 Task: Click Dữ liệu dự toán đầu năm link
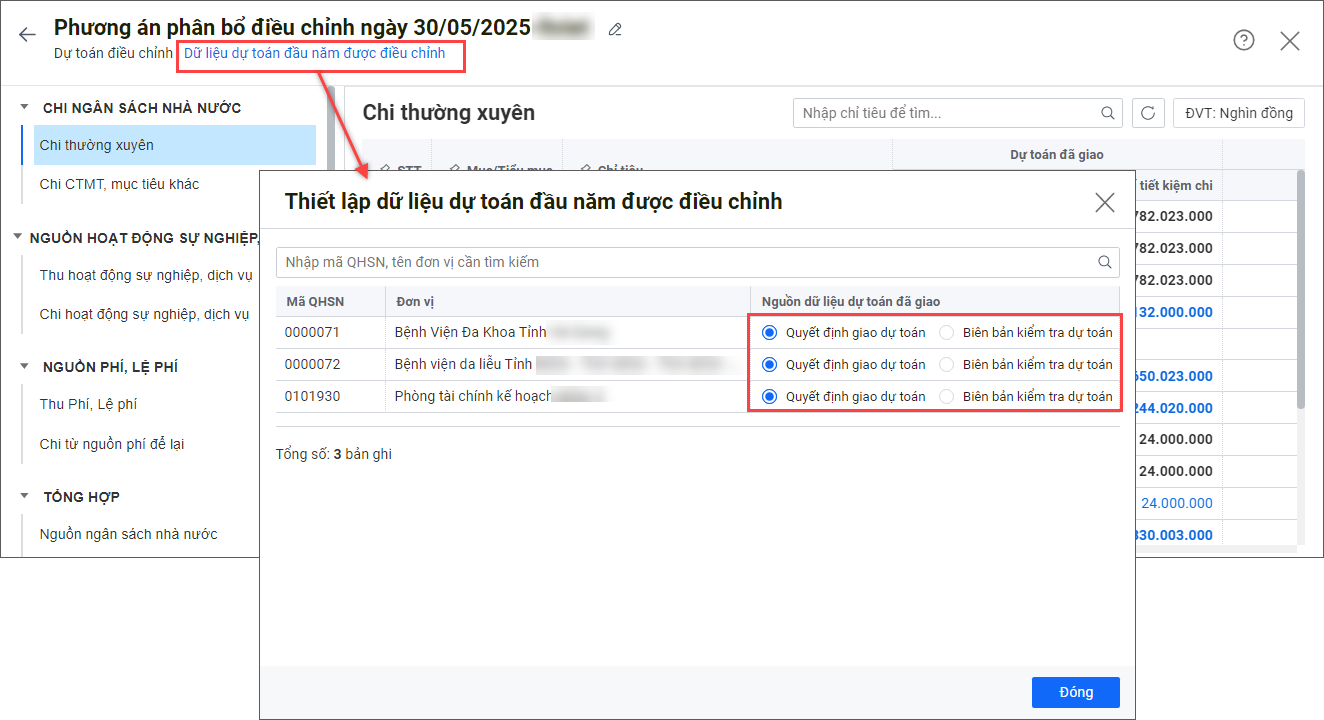click(x=314, y=53)
